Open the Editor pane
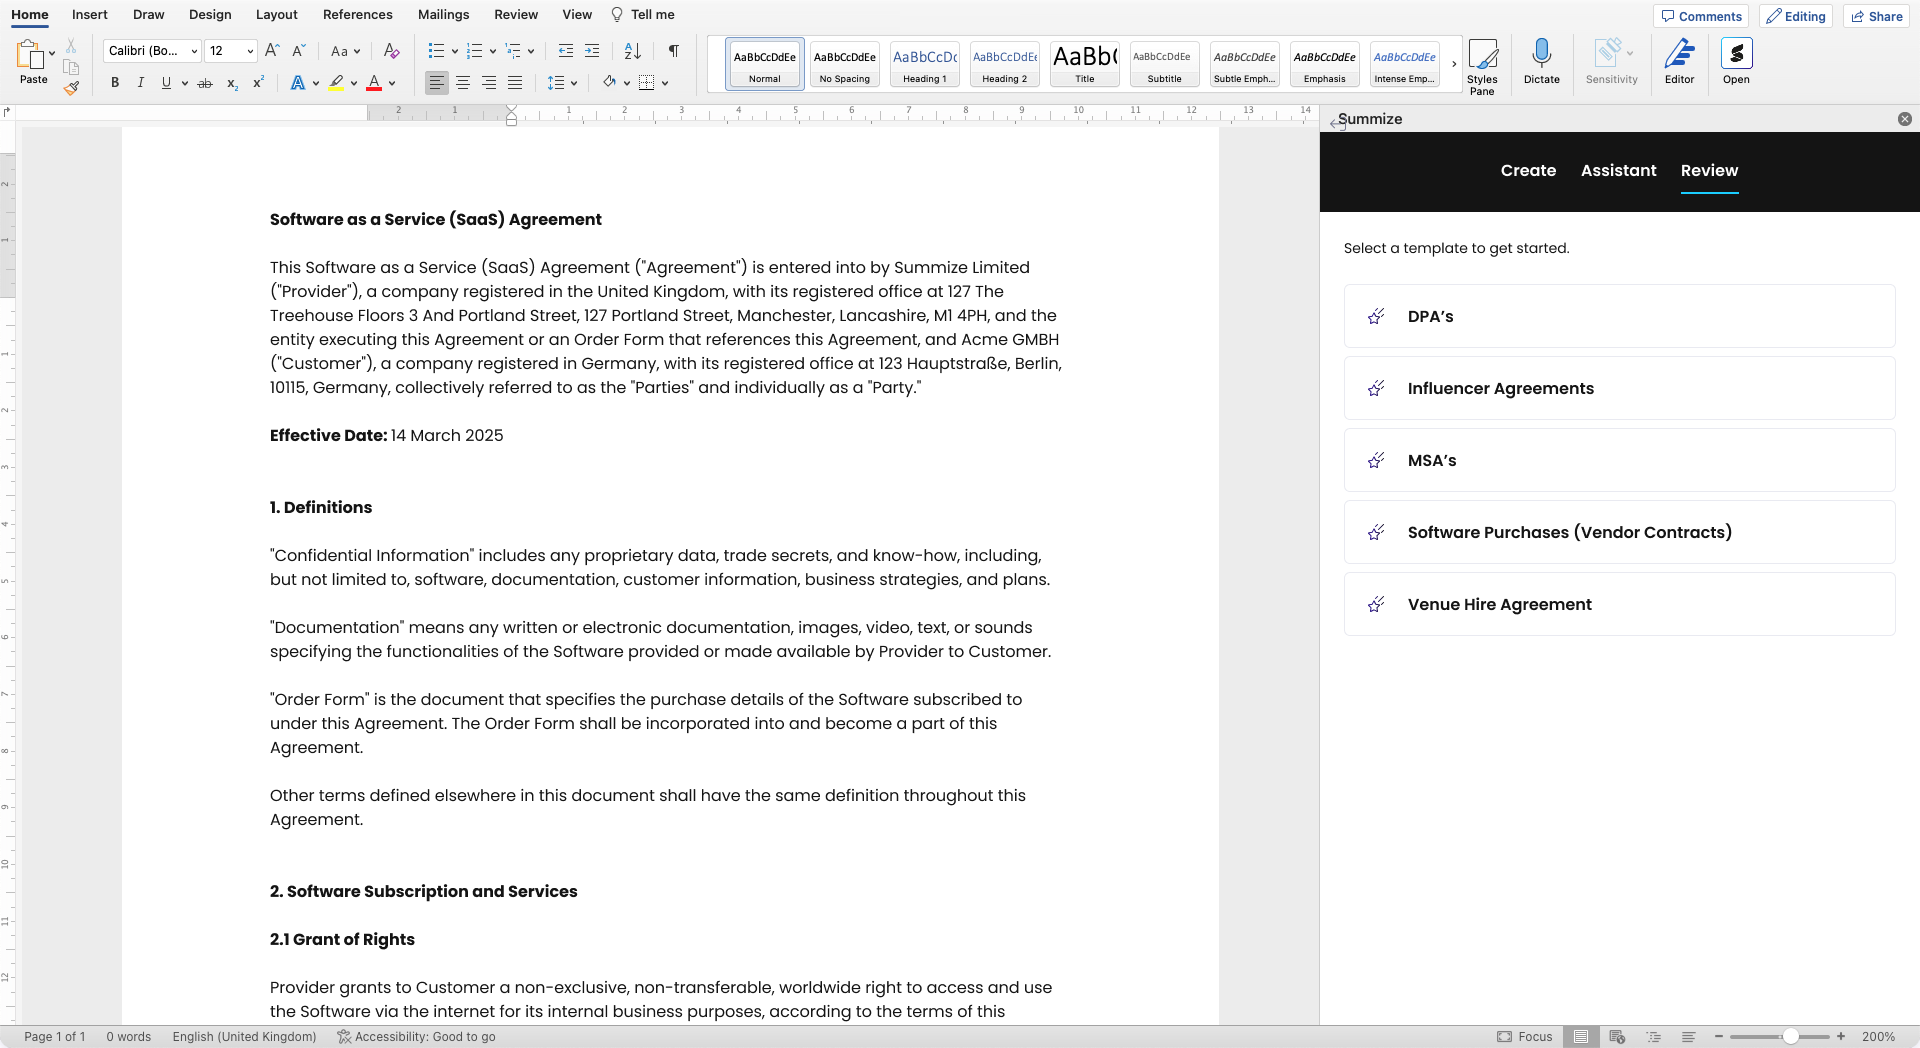The width and height of the screenshot is (1920, 1048). tap(1679, 62)
